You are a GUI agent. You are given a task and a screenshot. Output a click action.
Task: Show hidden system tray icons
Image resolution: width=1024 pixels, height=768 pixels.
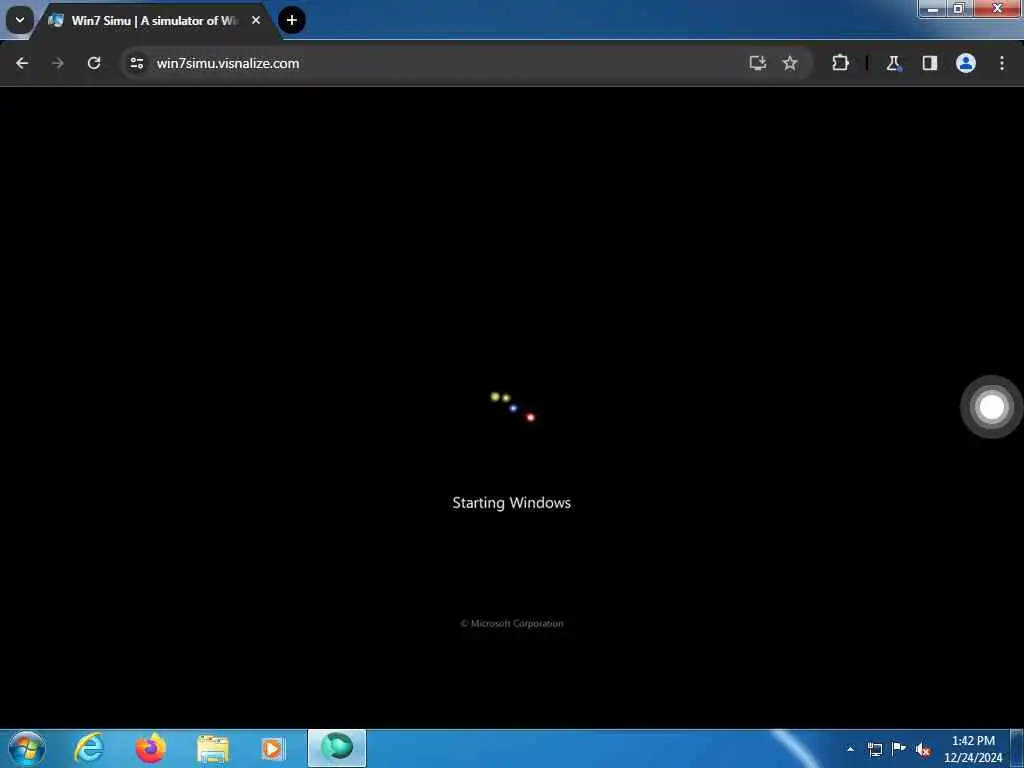click(x=850, y=749)
